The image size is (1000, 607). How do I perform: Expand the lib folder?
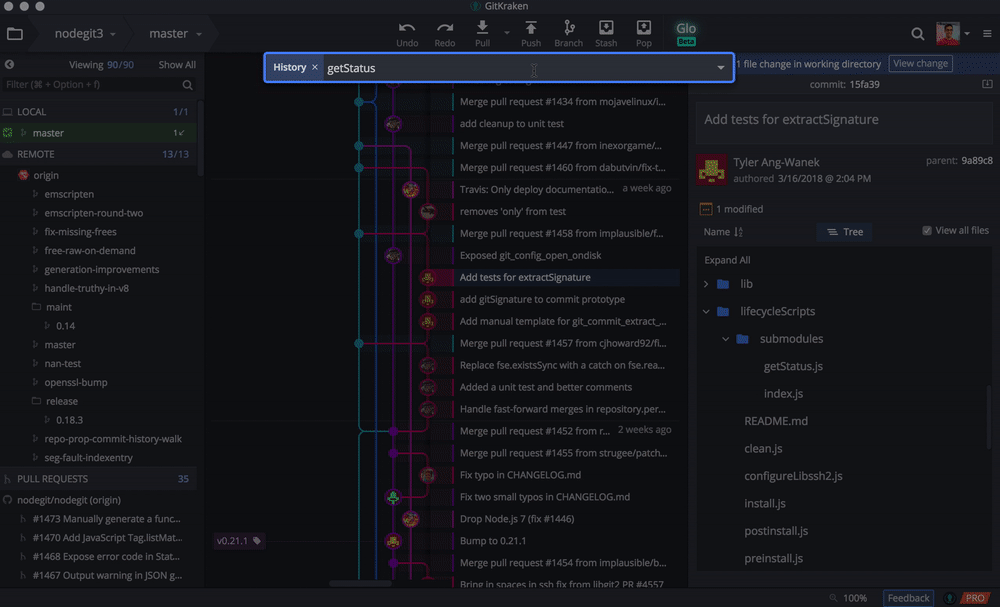[706, 284]
